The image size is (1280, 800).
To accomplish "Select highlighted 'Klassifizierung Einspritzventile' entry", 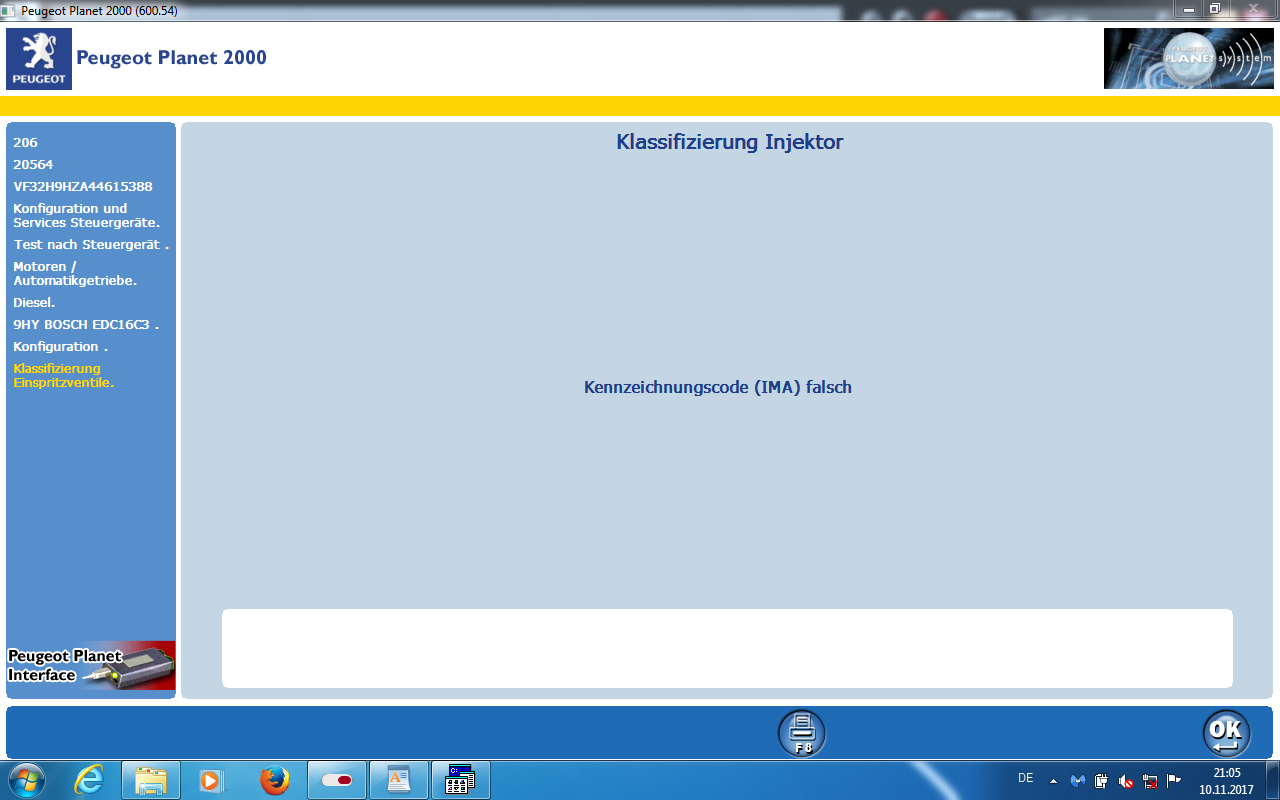I will pyautogui.click(x=63, y=376).
